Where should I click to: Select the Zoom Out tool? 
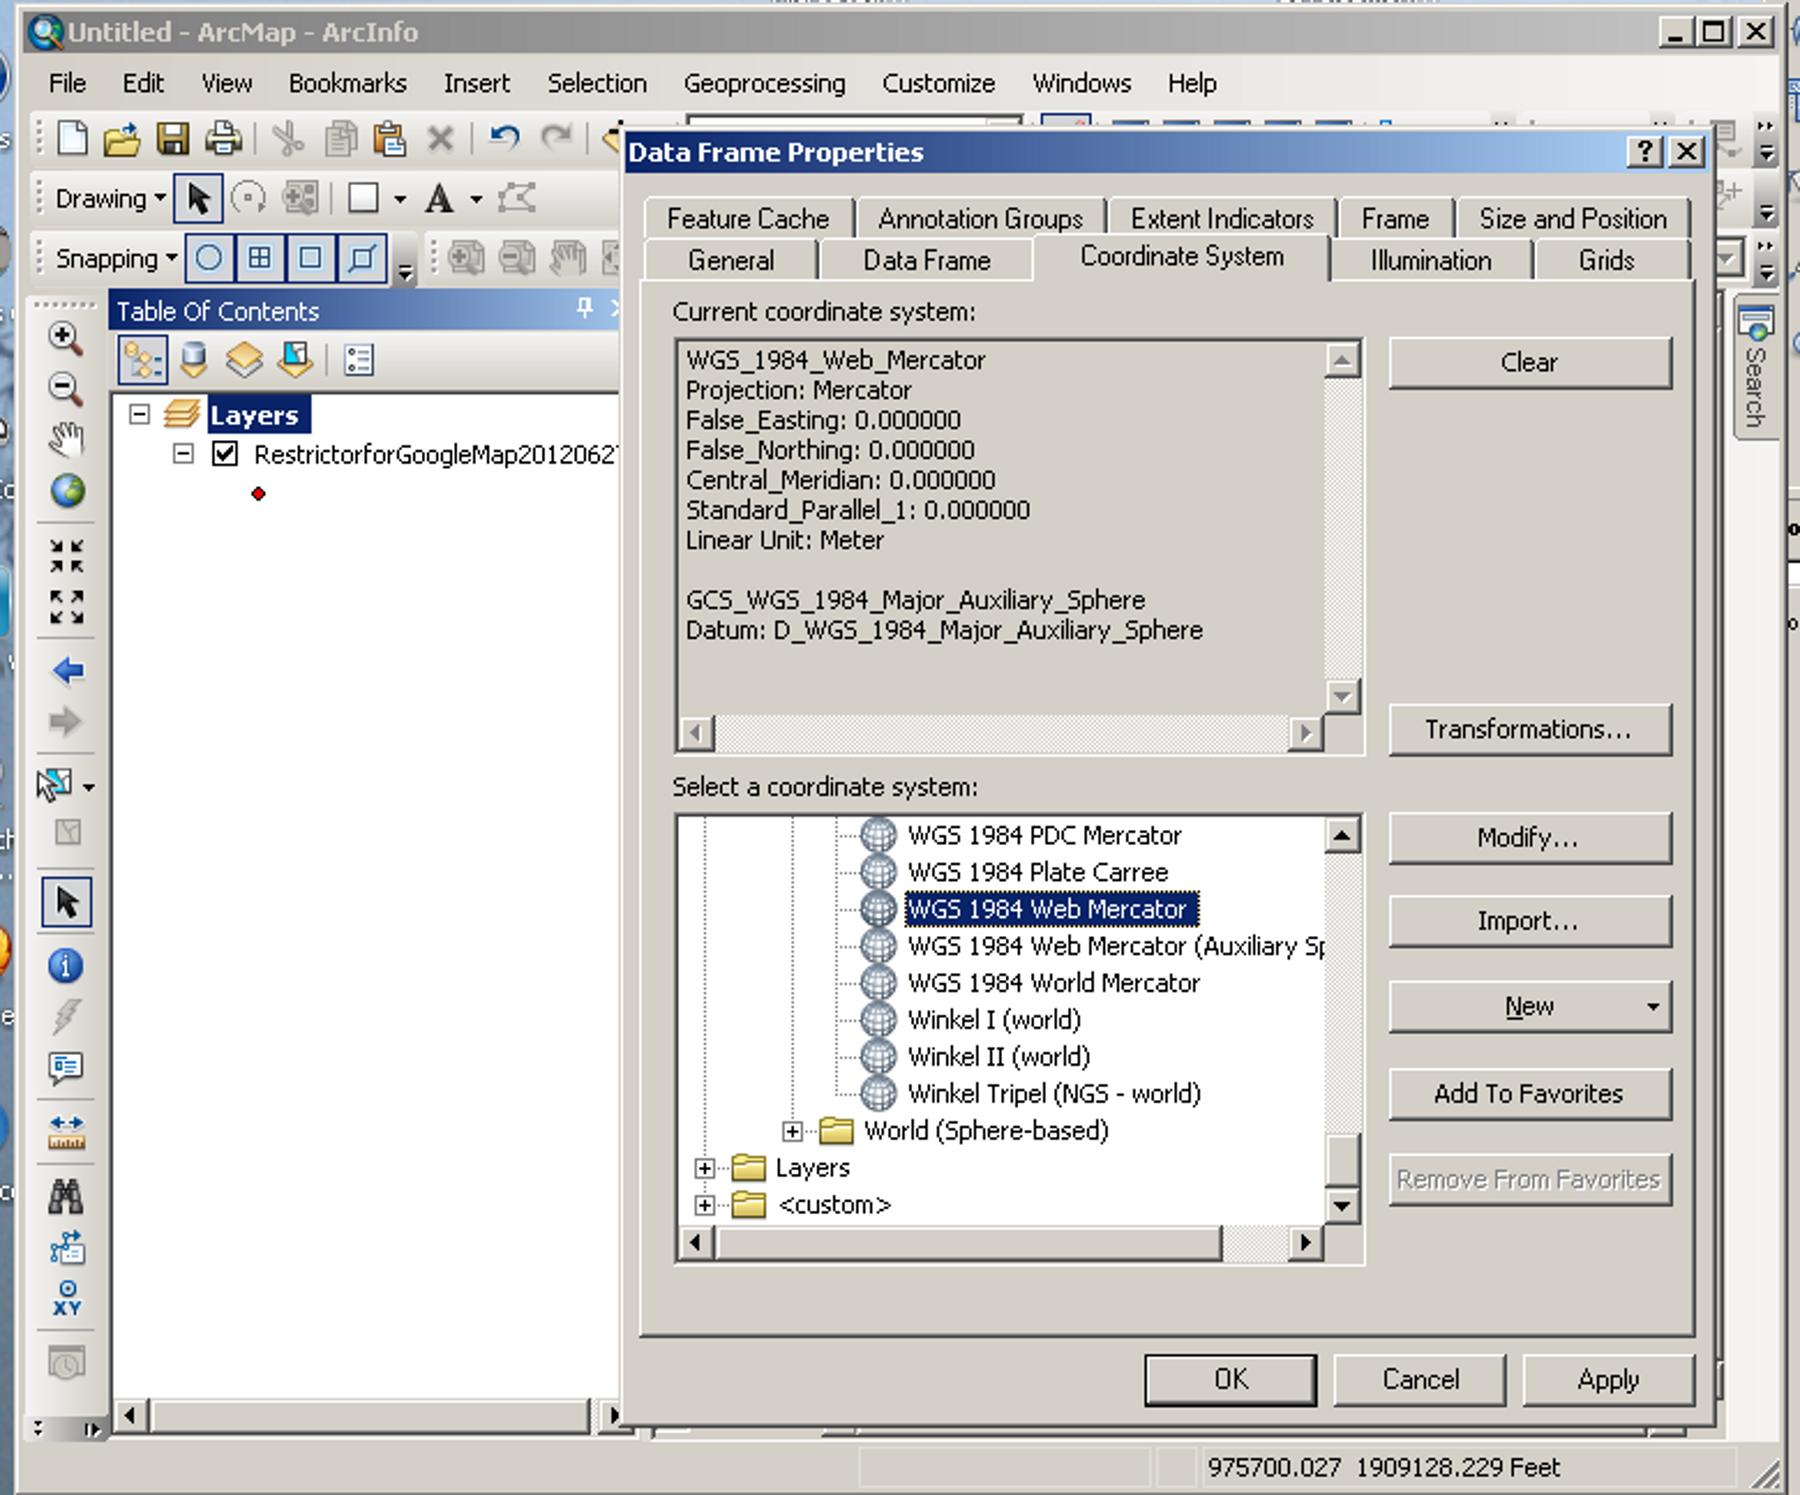click(66, 388)
